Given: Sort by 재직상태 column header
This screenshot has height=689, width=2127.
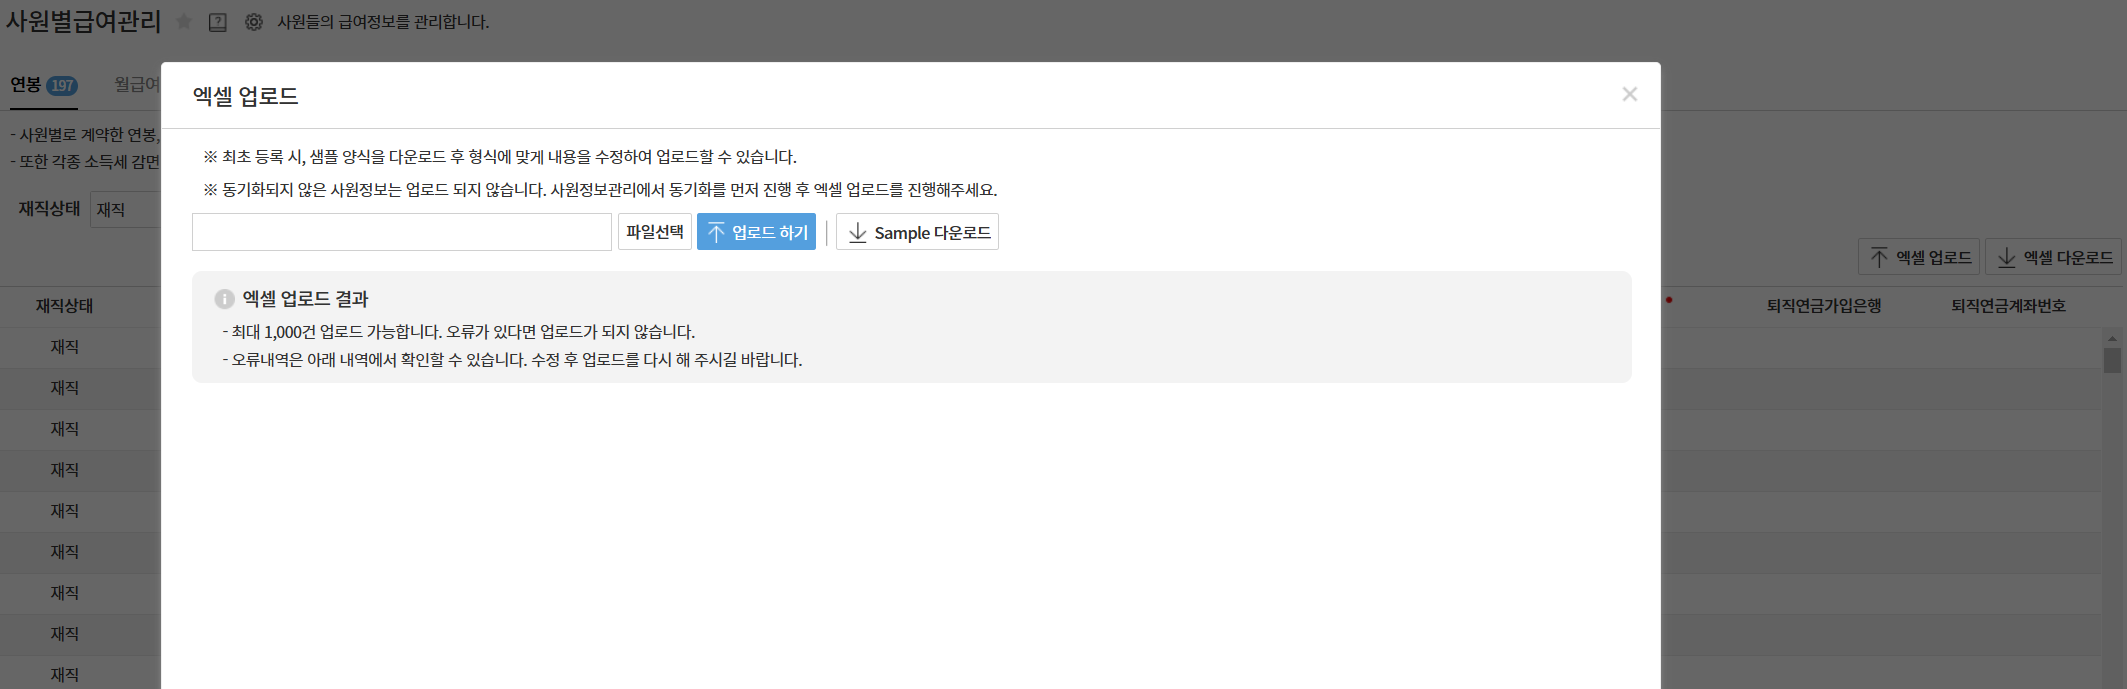Looking at the screenshot, I should [x=64, y=306].
